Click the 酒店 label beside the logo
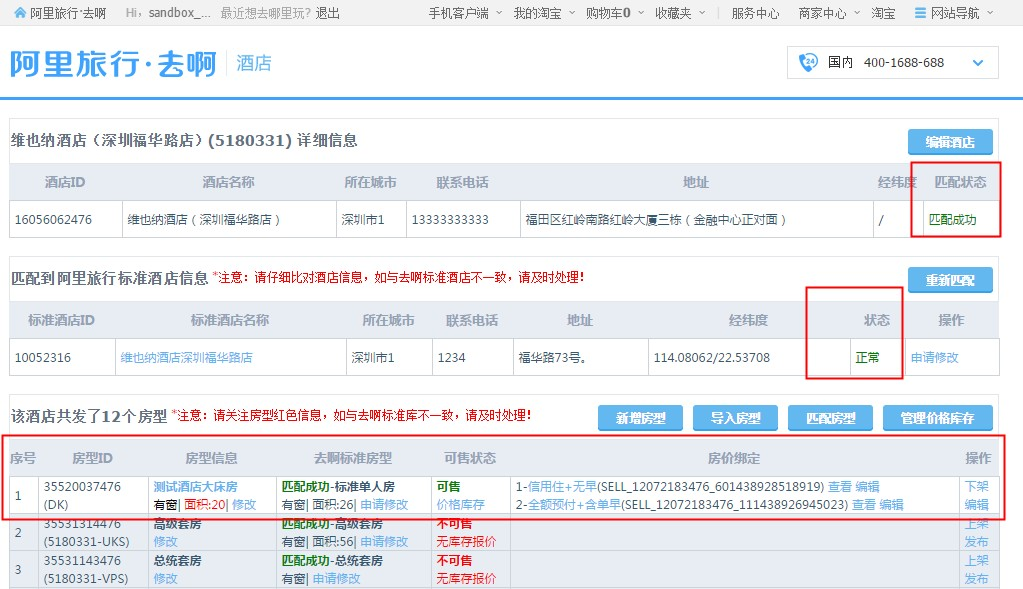 pyautogui.click(x=253, y=63)
